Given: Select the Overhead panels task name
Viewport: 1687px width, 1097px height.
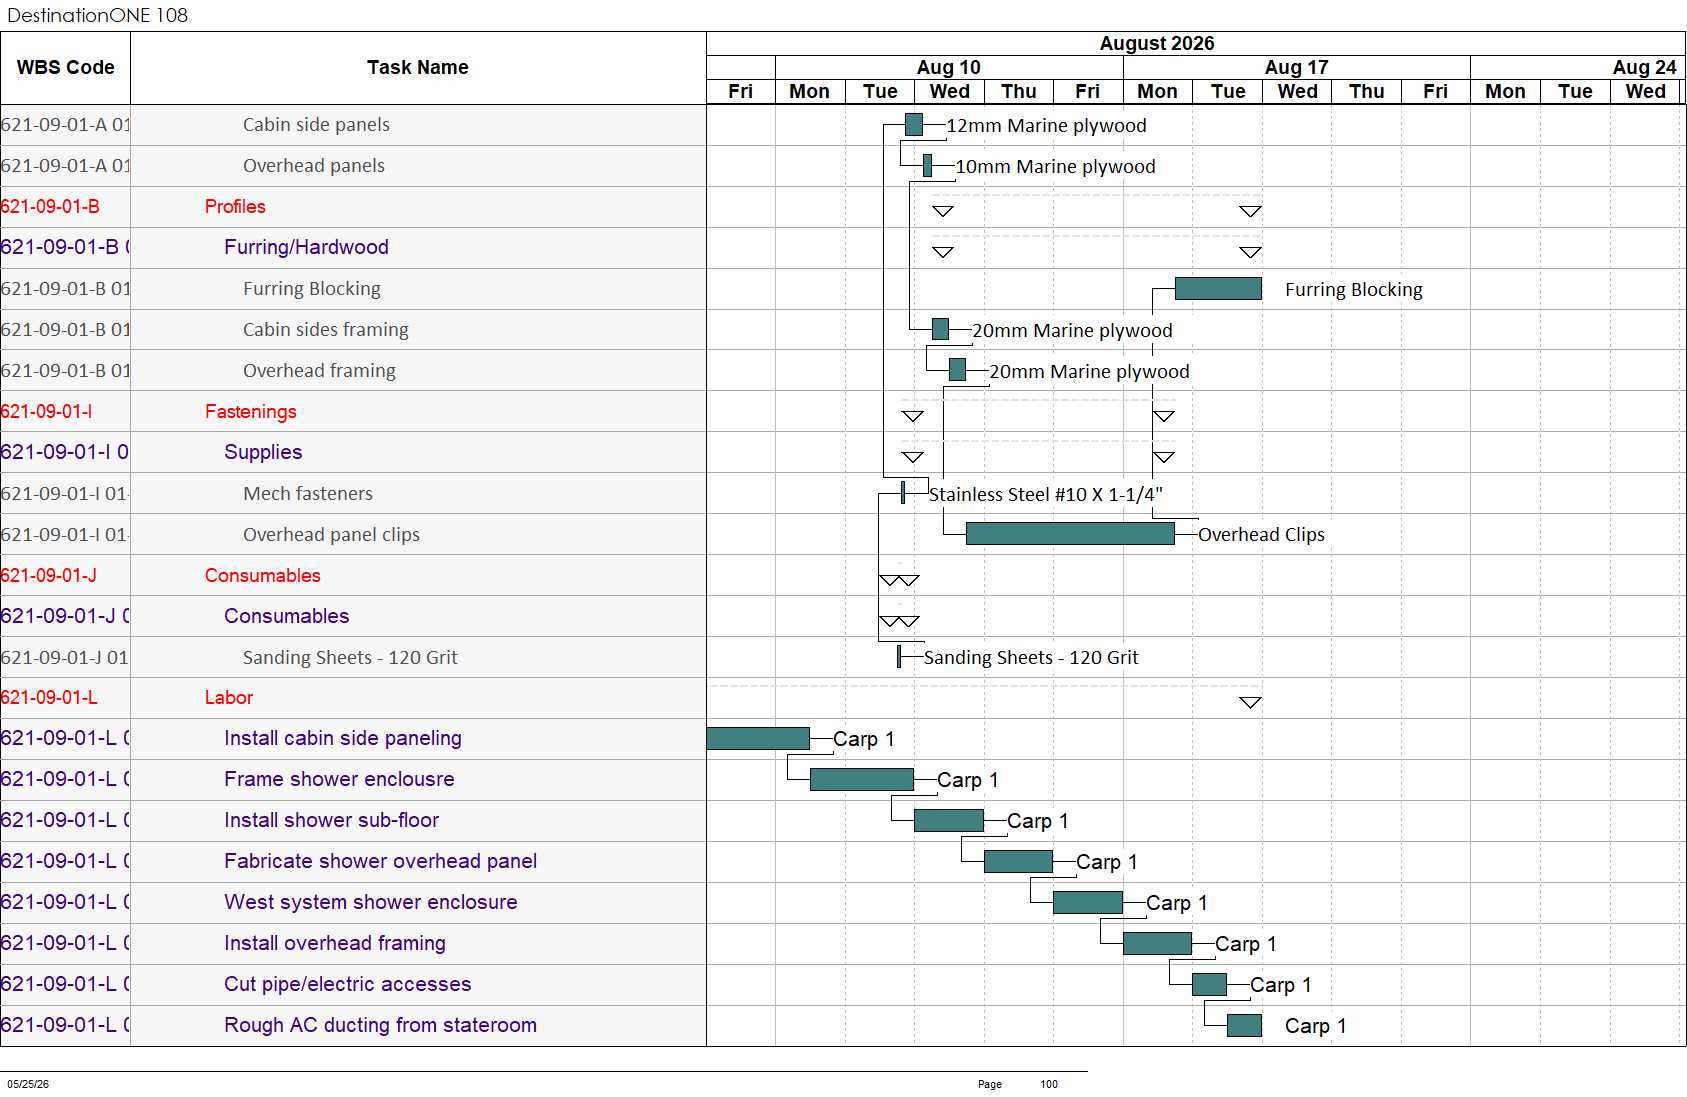Looking at the screenshot, I should coord(314,166).
